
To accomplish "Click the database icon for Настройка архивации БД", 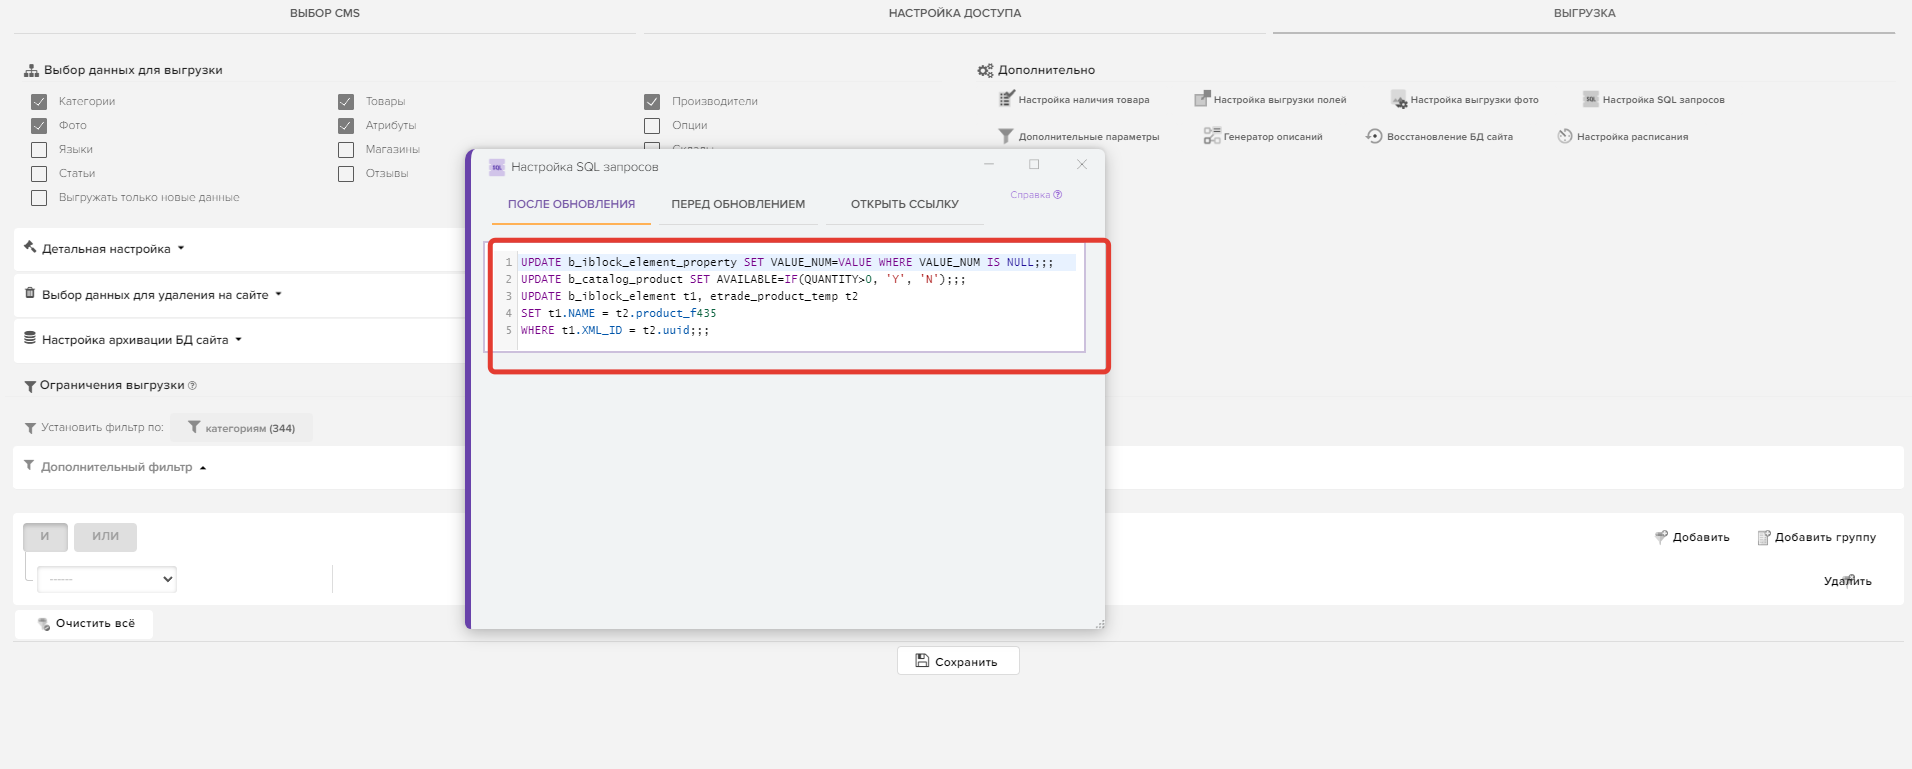I will pyautogui.click(x=30, y=338).
